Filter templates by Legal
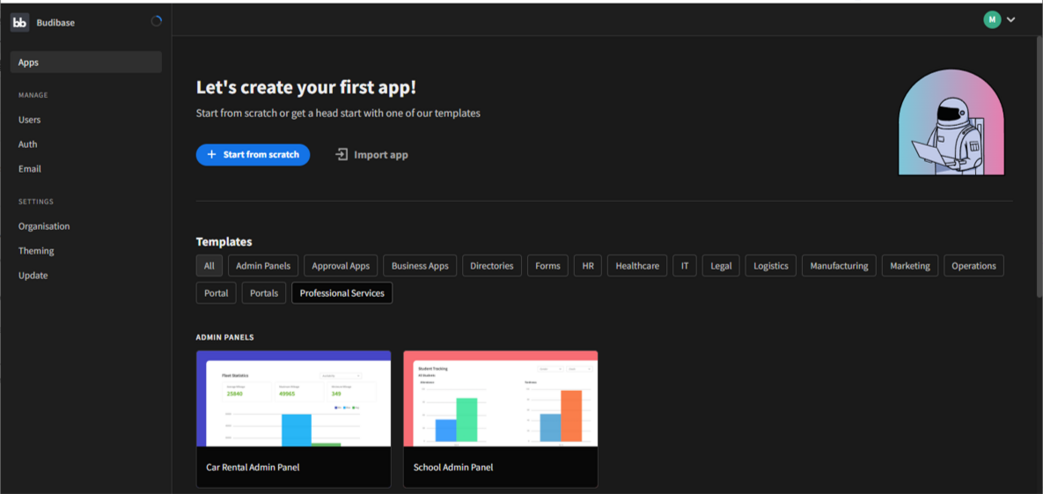1043x494 pixels. pyautogui.click(x=720, y=266)
